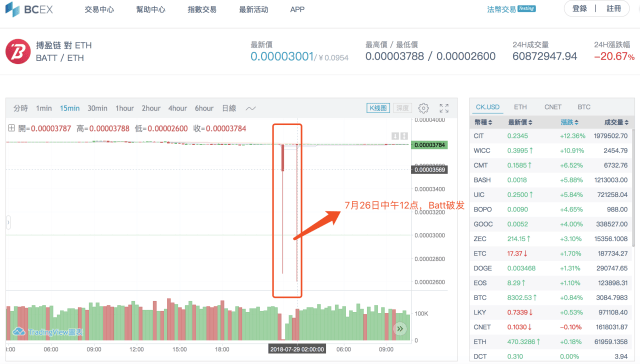Toggle fullscreen chart icon

pos(444,108)
